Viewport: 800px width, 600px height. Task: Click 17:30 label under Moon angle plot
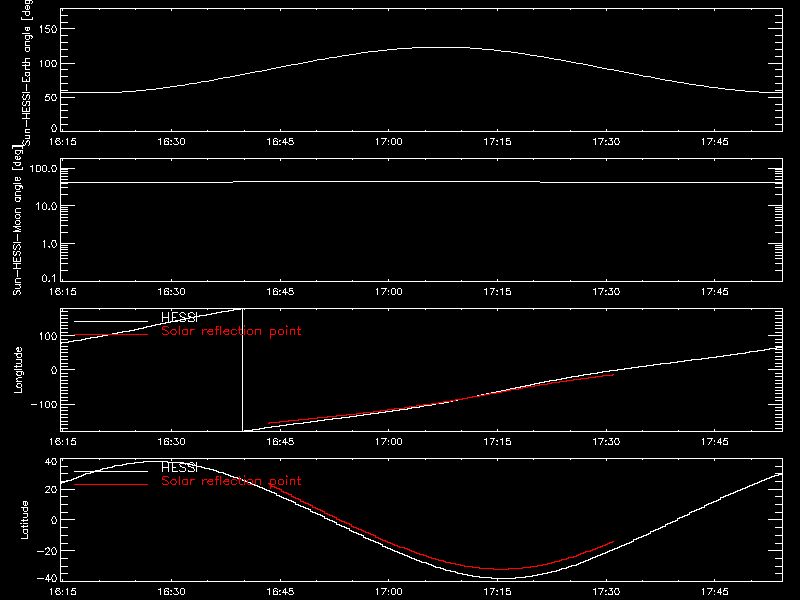pos(606,292)
